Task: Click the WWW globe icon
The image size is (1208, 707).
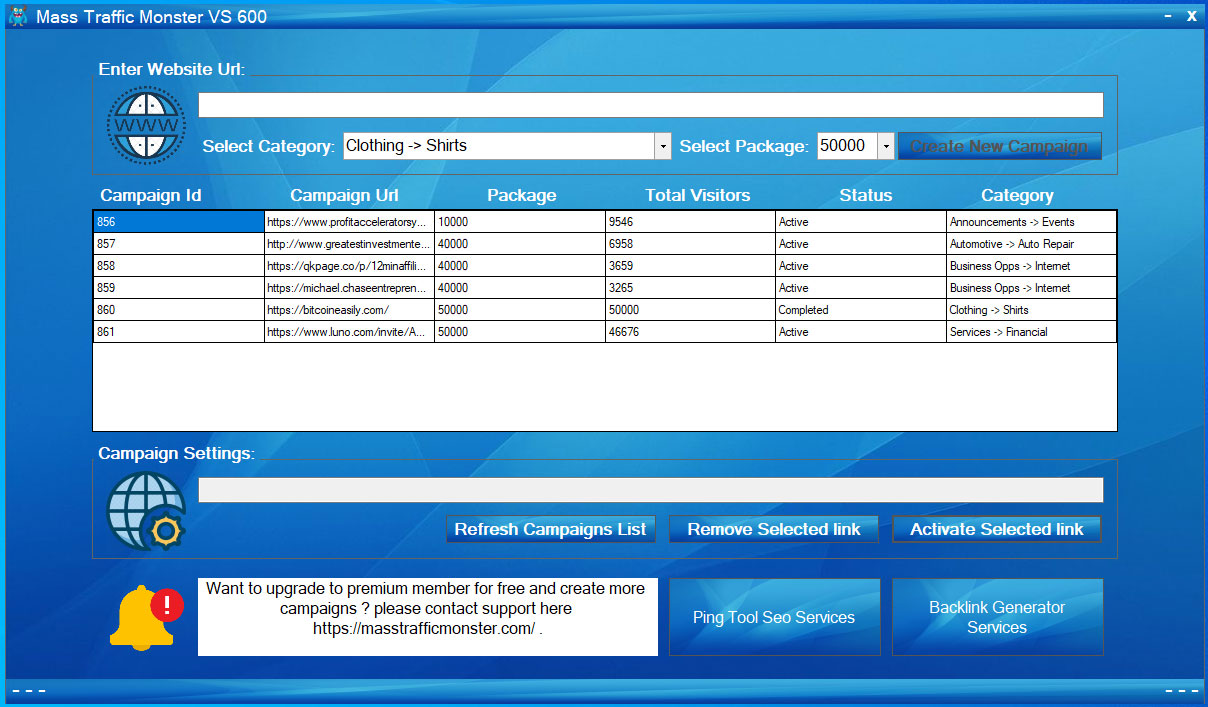Action: [146, 124]
